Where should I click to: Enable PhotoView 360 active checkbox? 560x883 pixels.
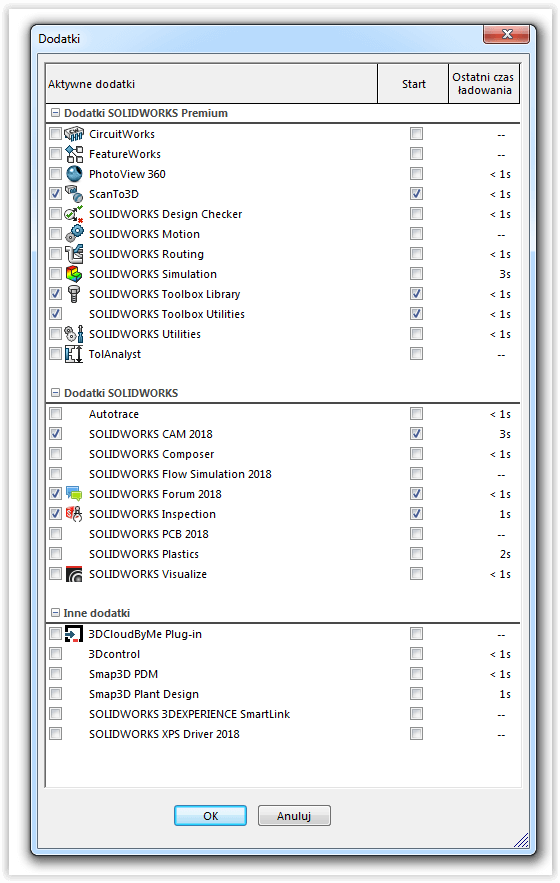coord(55,173)
